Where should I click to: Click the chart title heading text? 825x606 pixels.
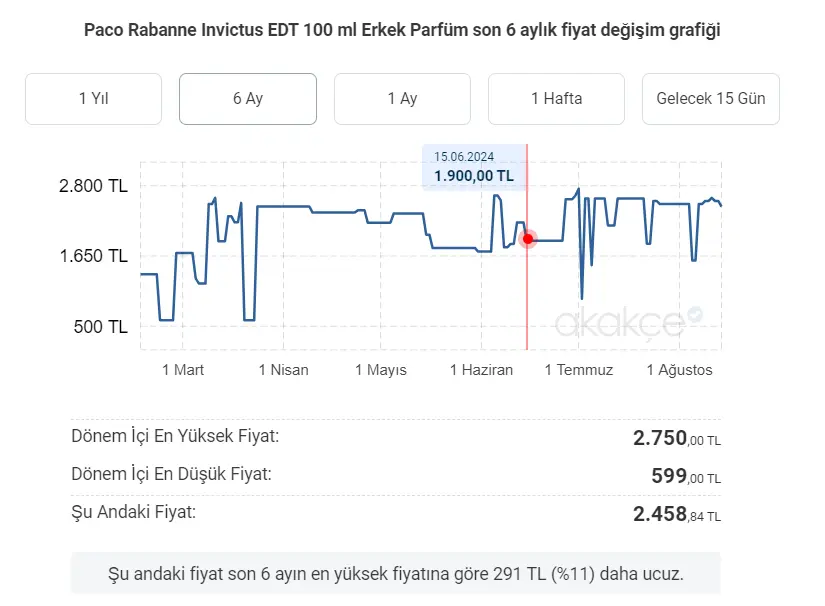403,30
